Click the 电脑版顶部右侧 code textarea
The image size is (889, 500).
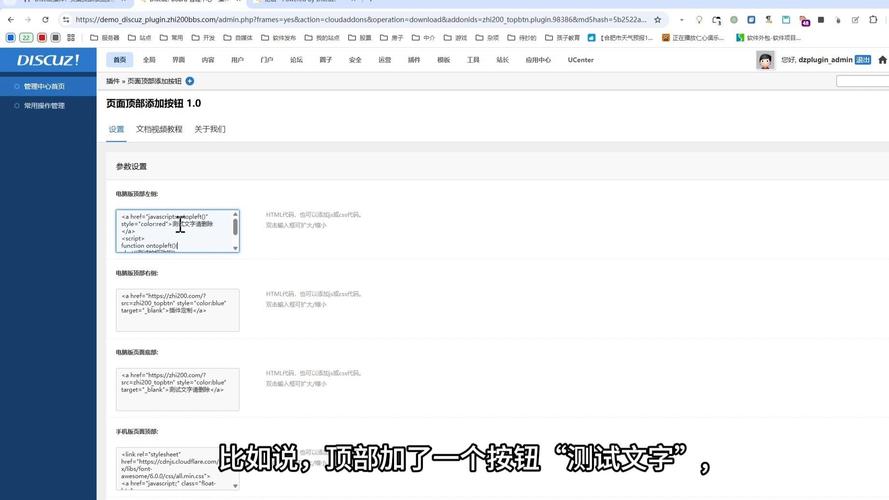(x=177, y=310)
